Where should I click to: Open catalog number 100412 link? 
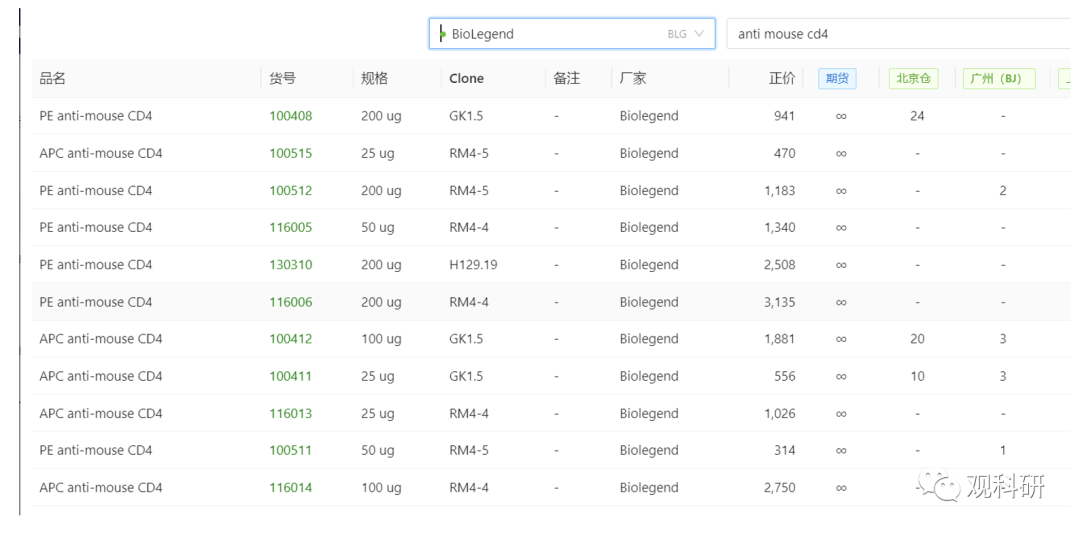290,339
